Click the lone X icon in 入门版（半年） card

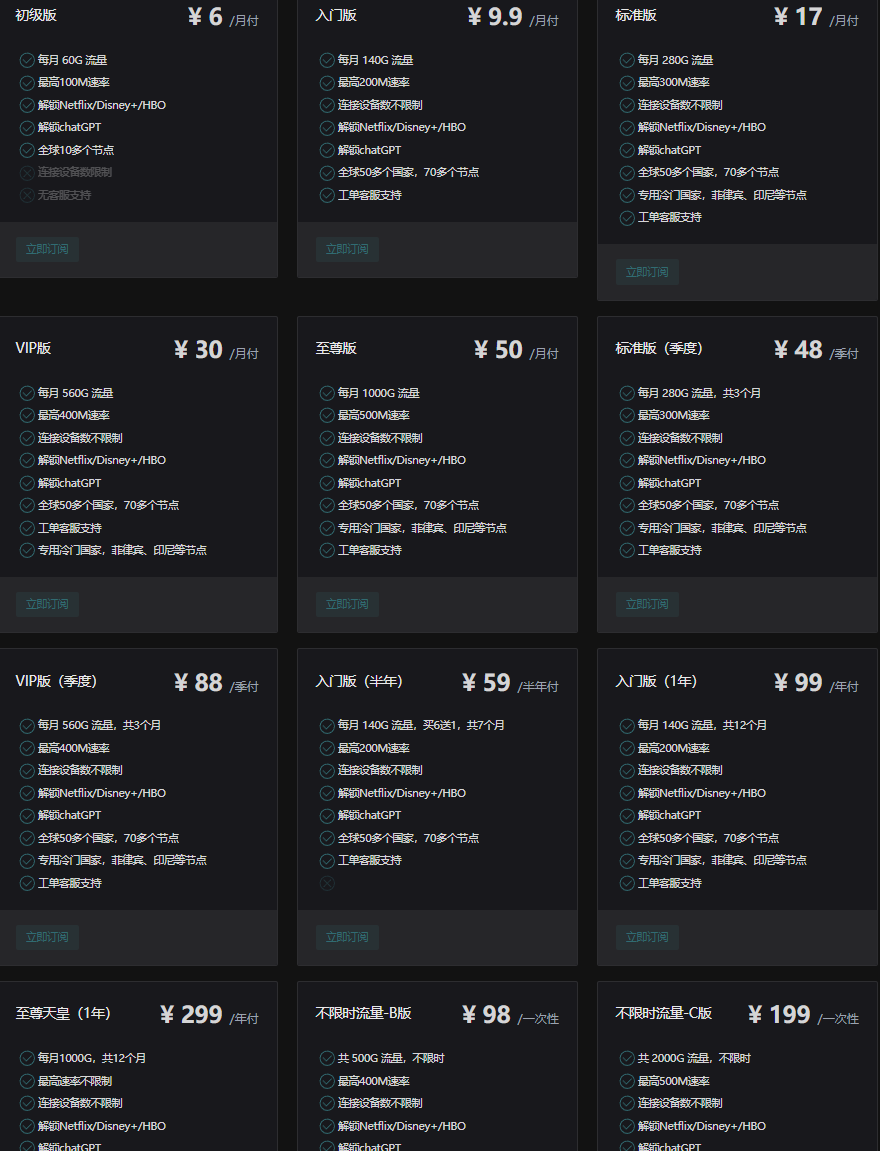[327, 883]
